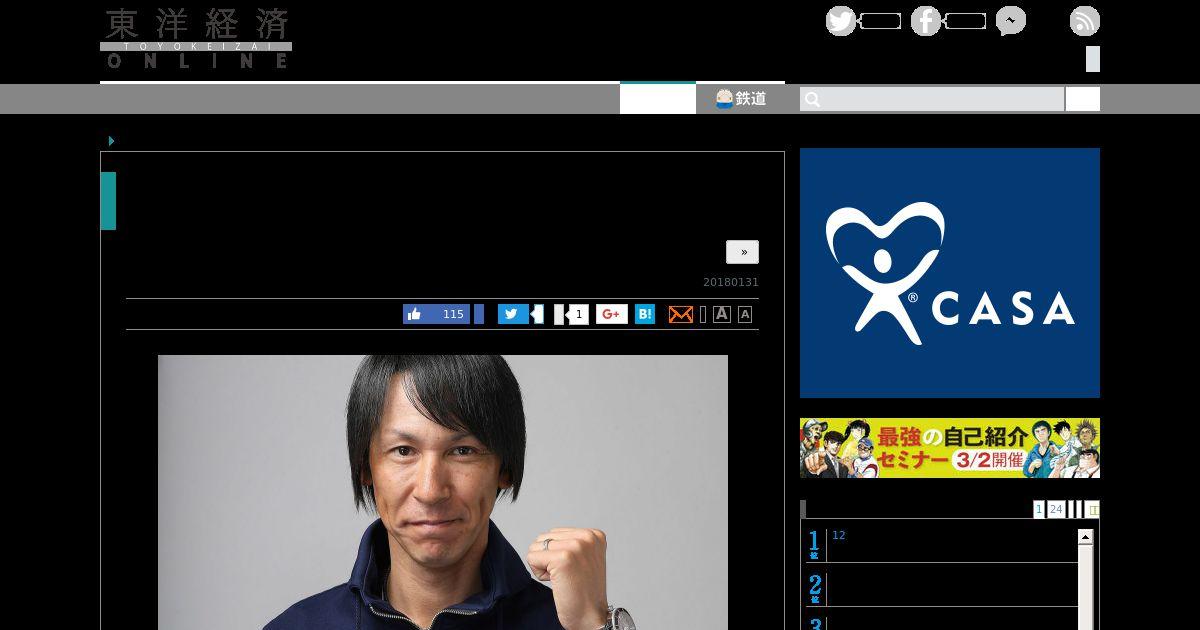
Task: Choose the larger A font size
Action: pyautogui.click(x=722, y=314)
